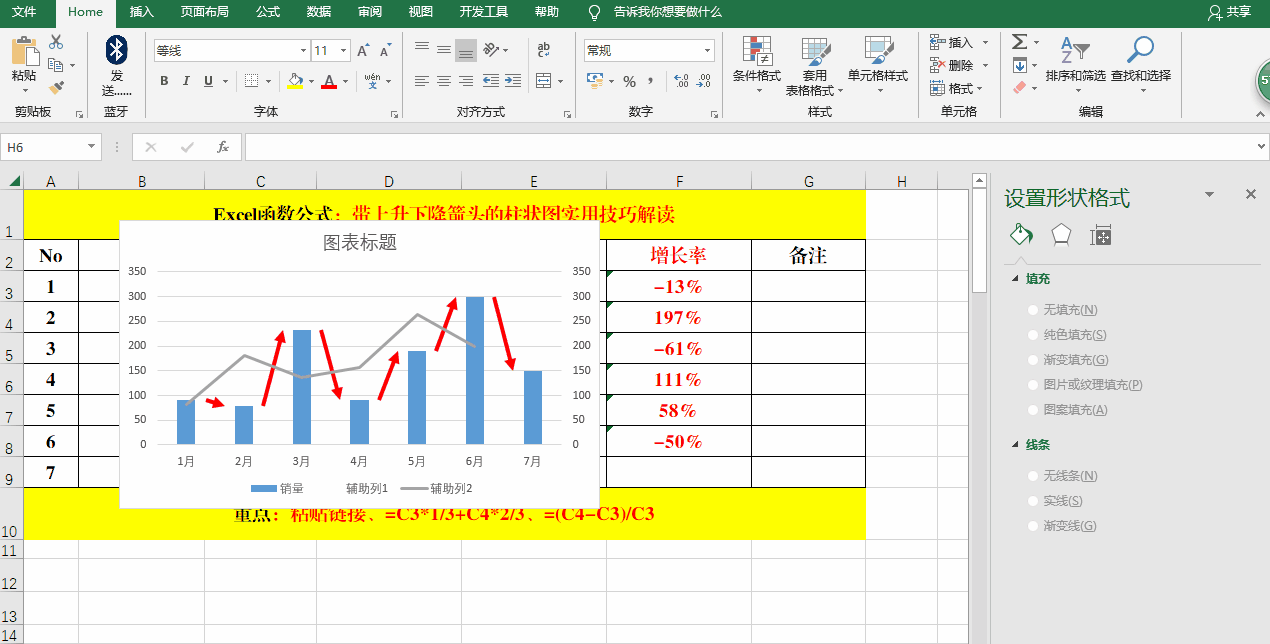Open the Name Box H6 dropdown arrow
This screenshot has height=644, width=1270.
[x=92, y=147]
